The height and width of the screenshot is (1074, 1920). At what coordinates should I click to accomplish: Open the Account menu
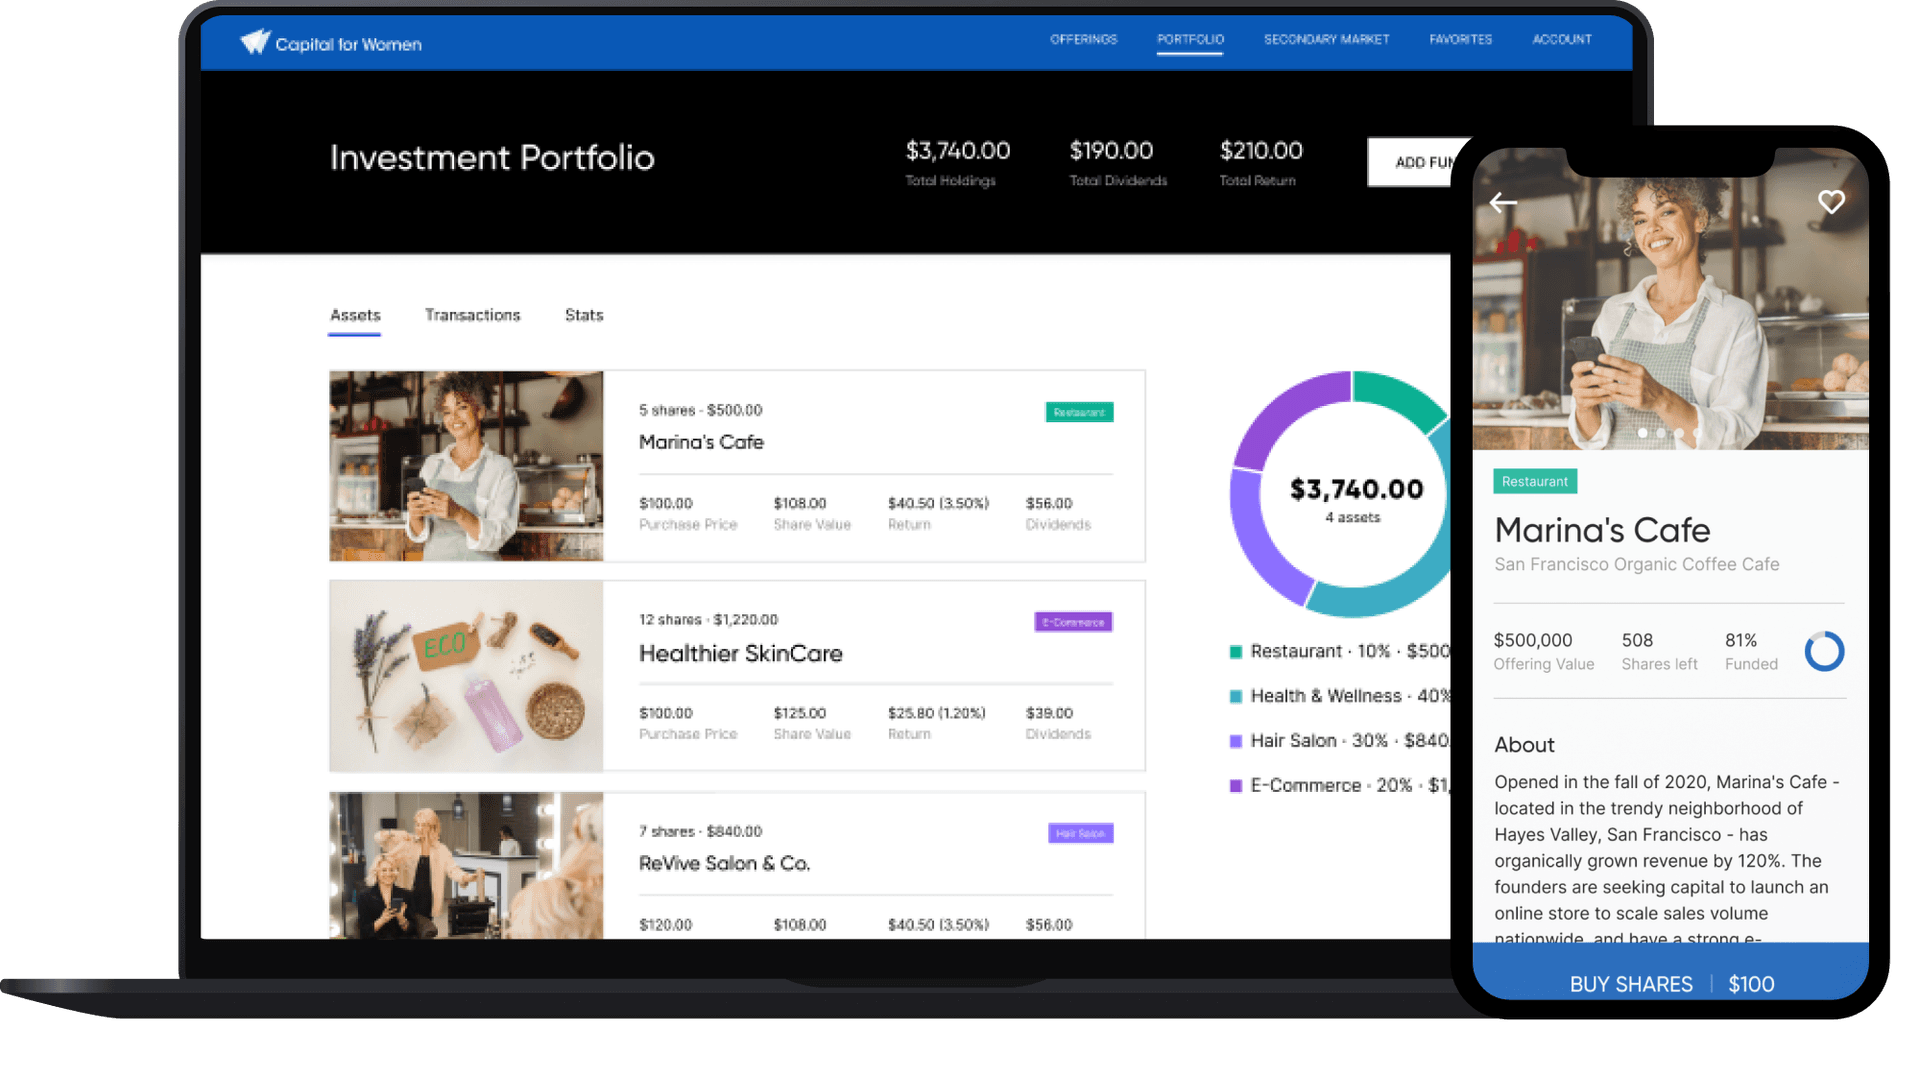point(1561,39)
